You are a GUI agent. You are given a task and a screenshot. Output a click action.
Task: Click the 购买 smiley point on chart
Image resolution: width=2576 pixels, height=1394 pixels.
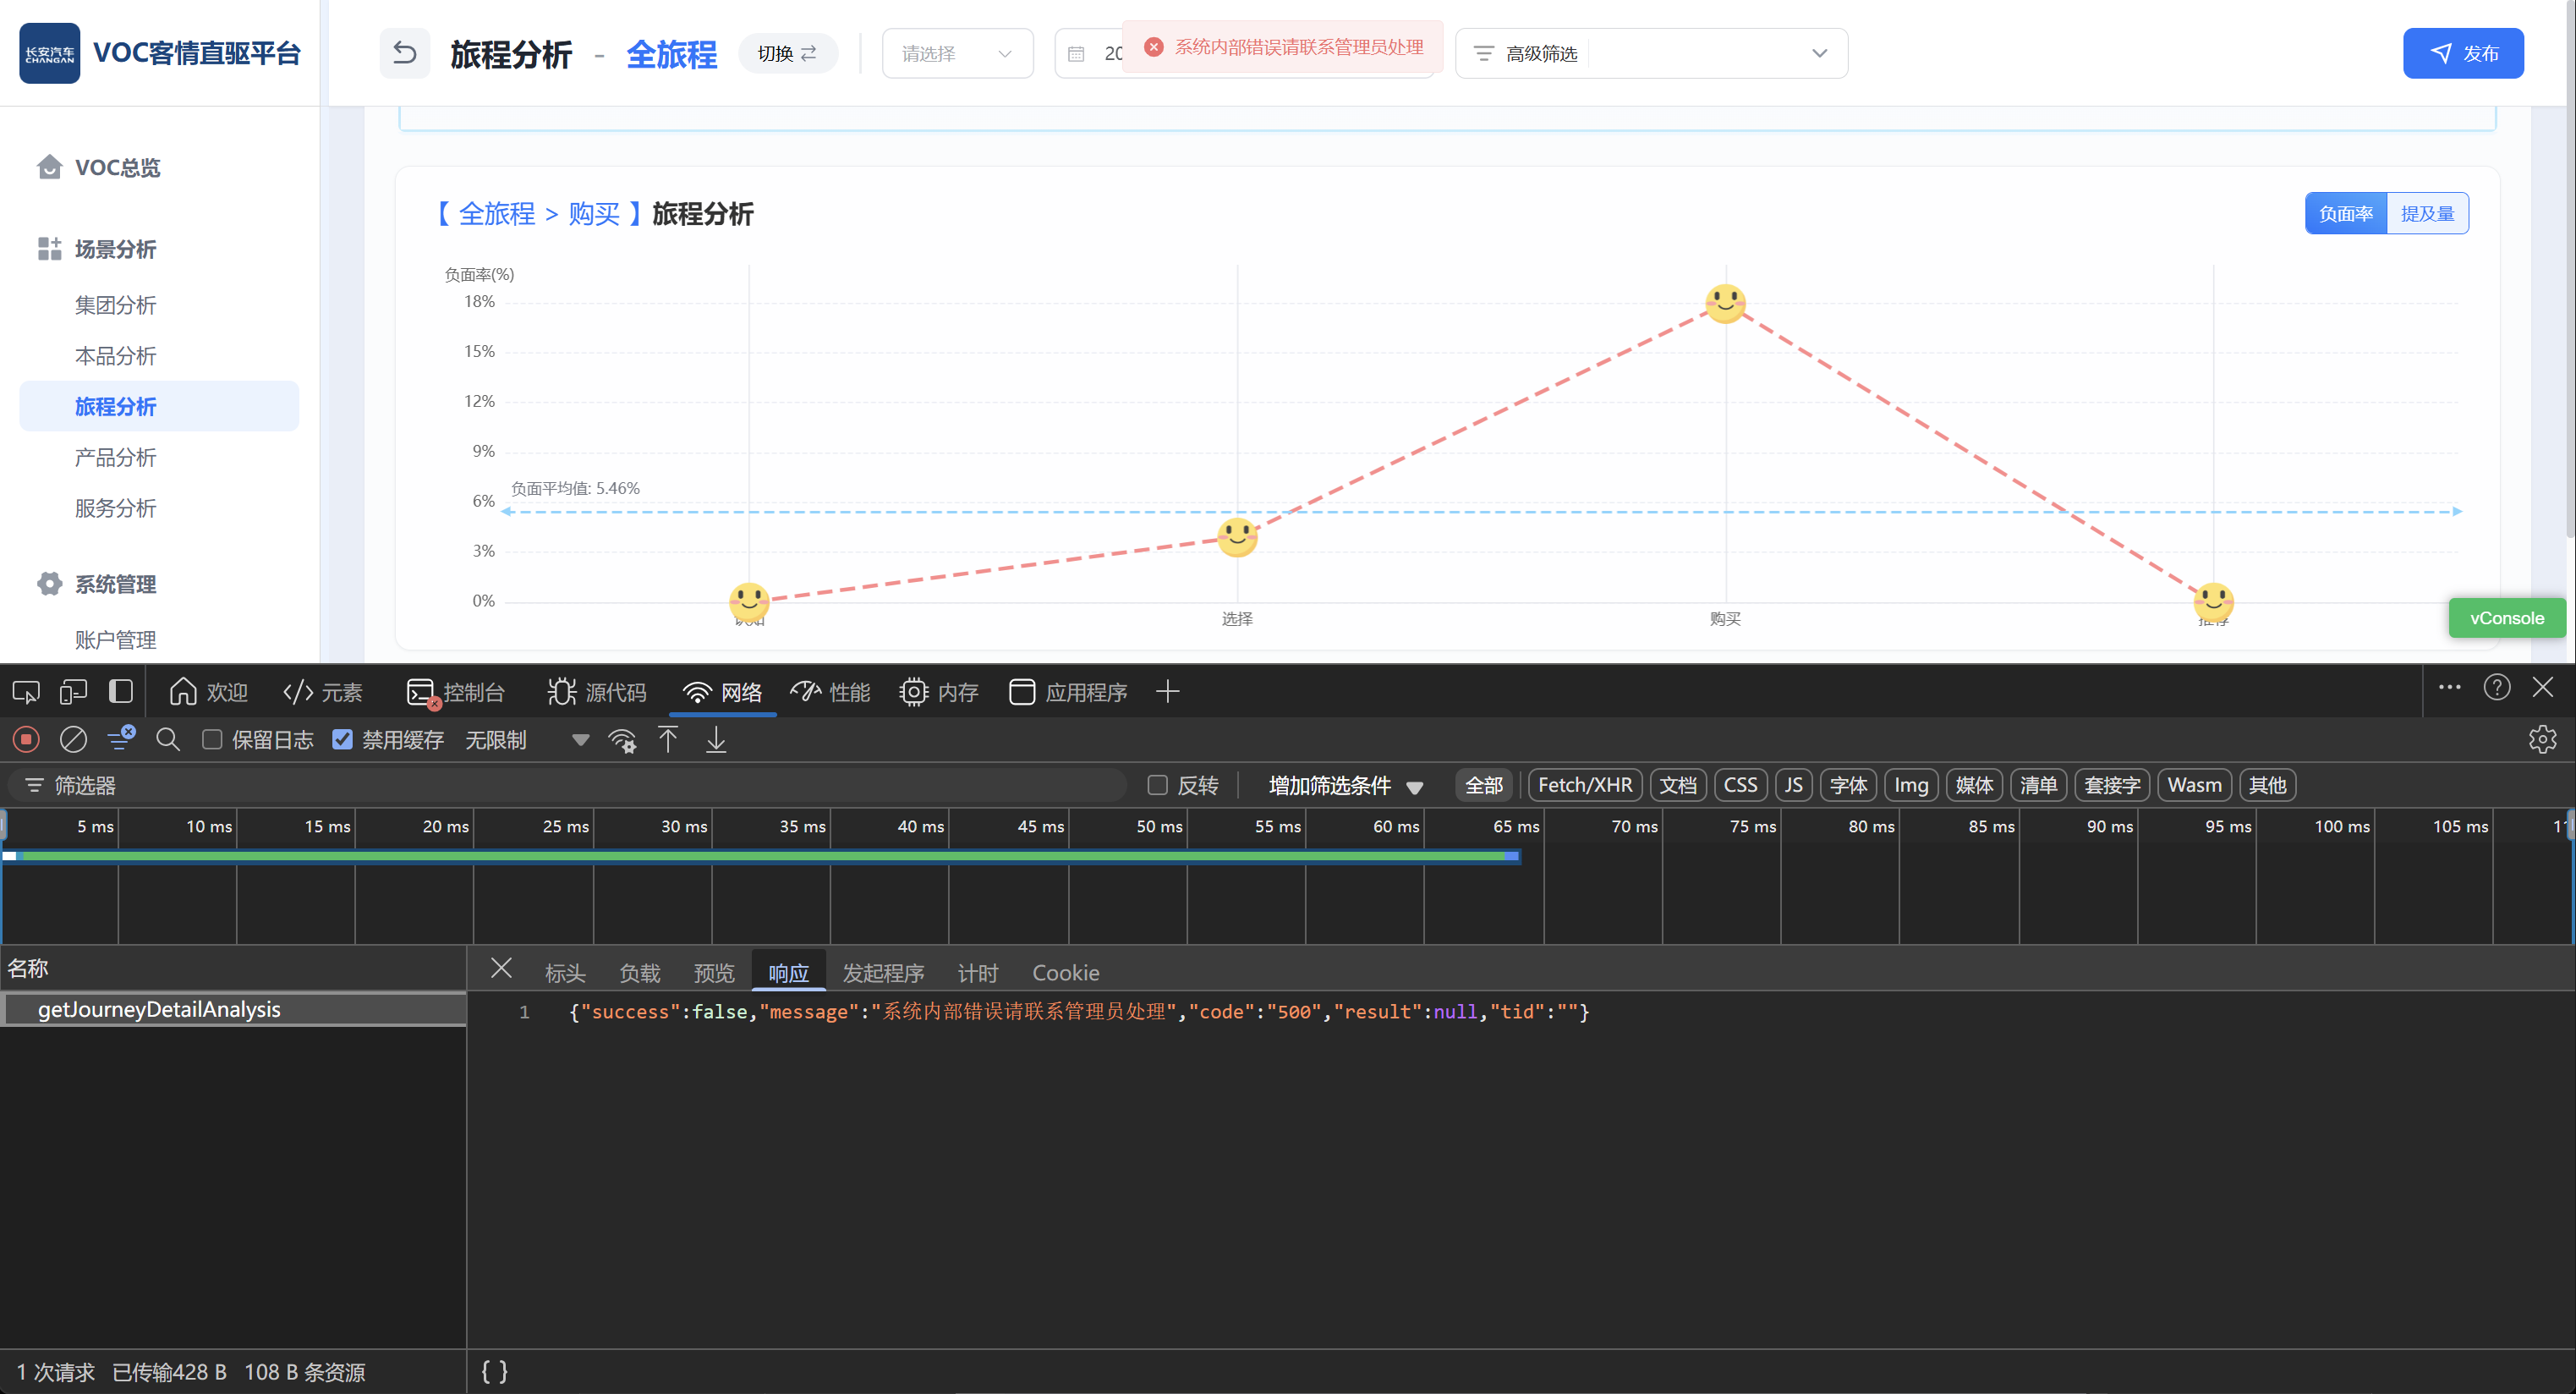1725,303
